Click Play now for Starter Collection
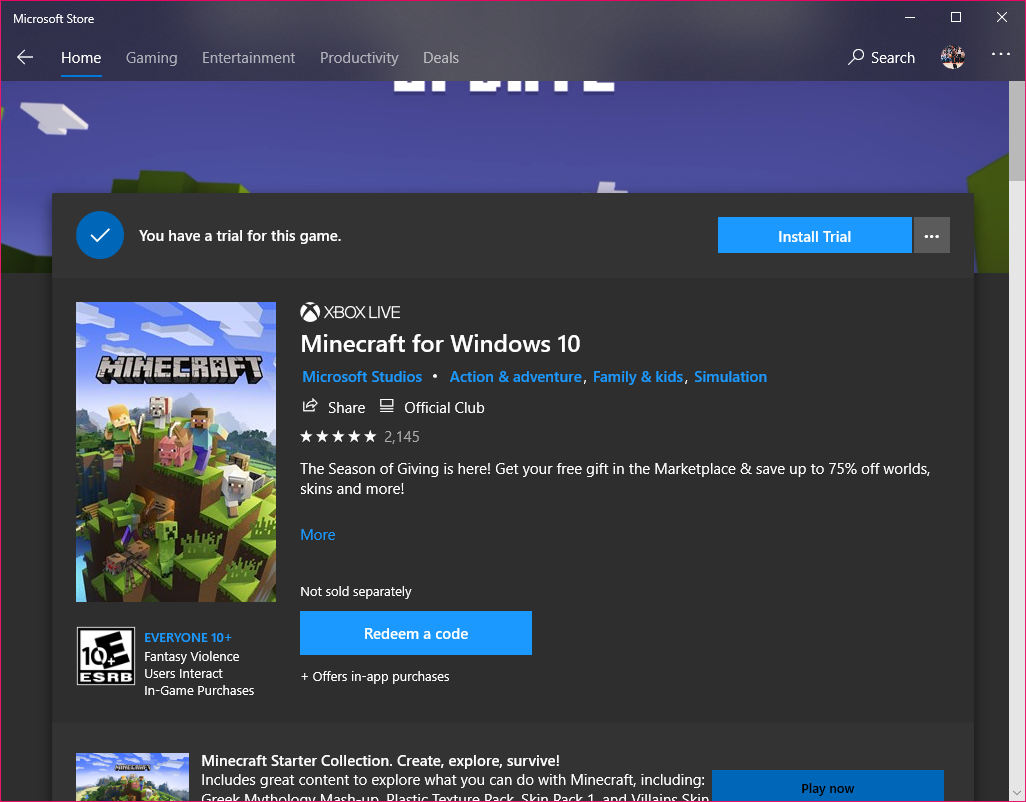 (x=827, y=786)
